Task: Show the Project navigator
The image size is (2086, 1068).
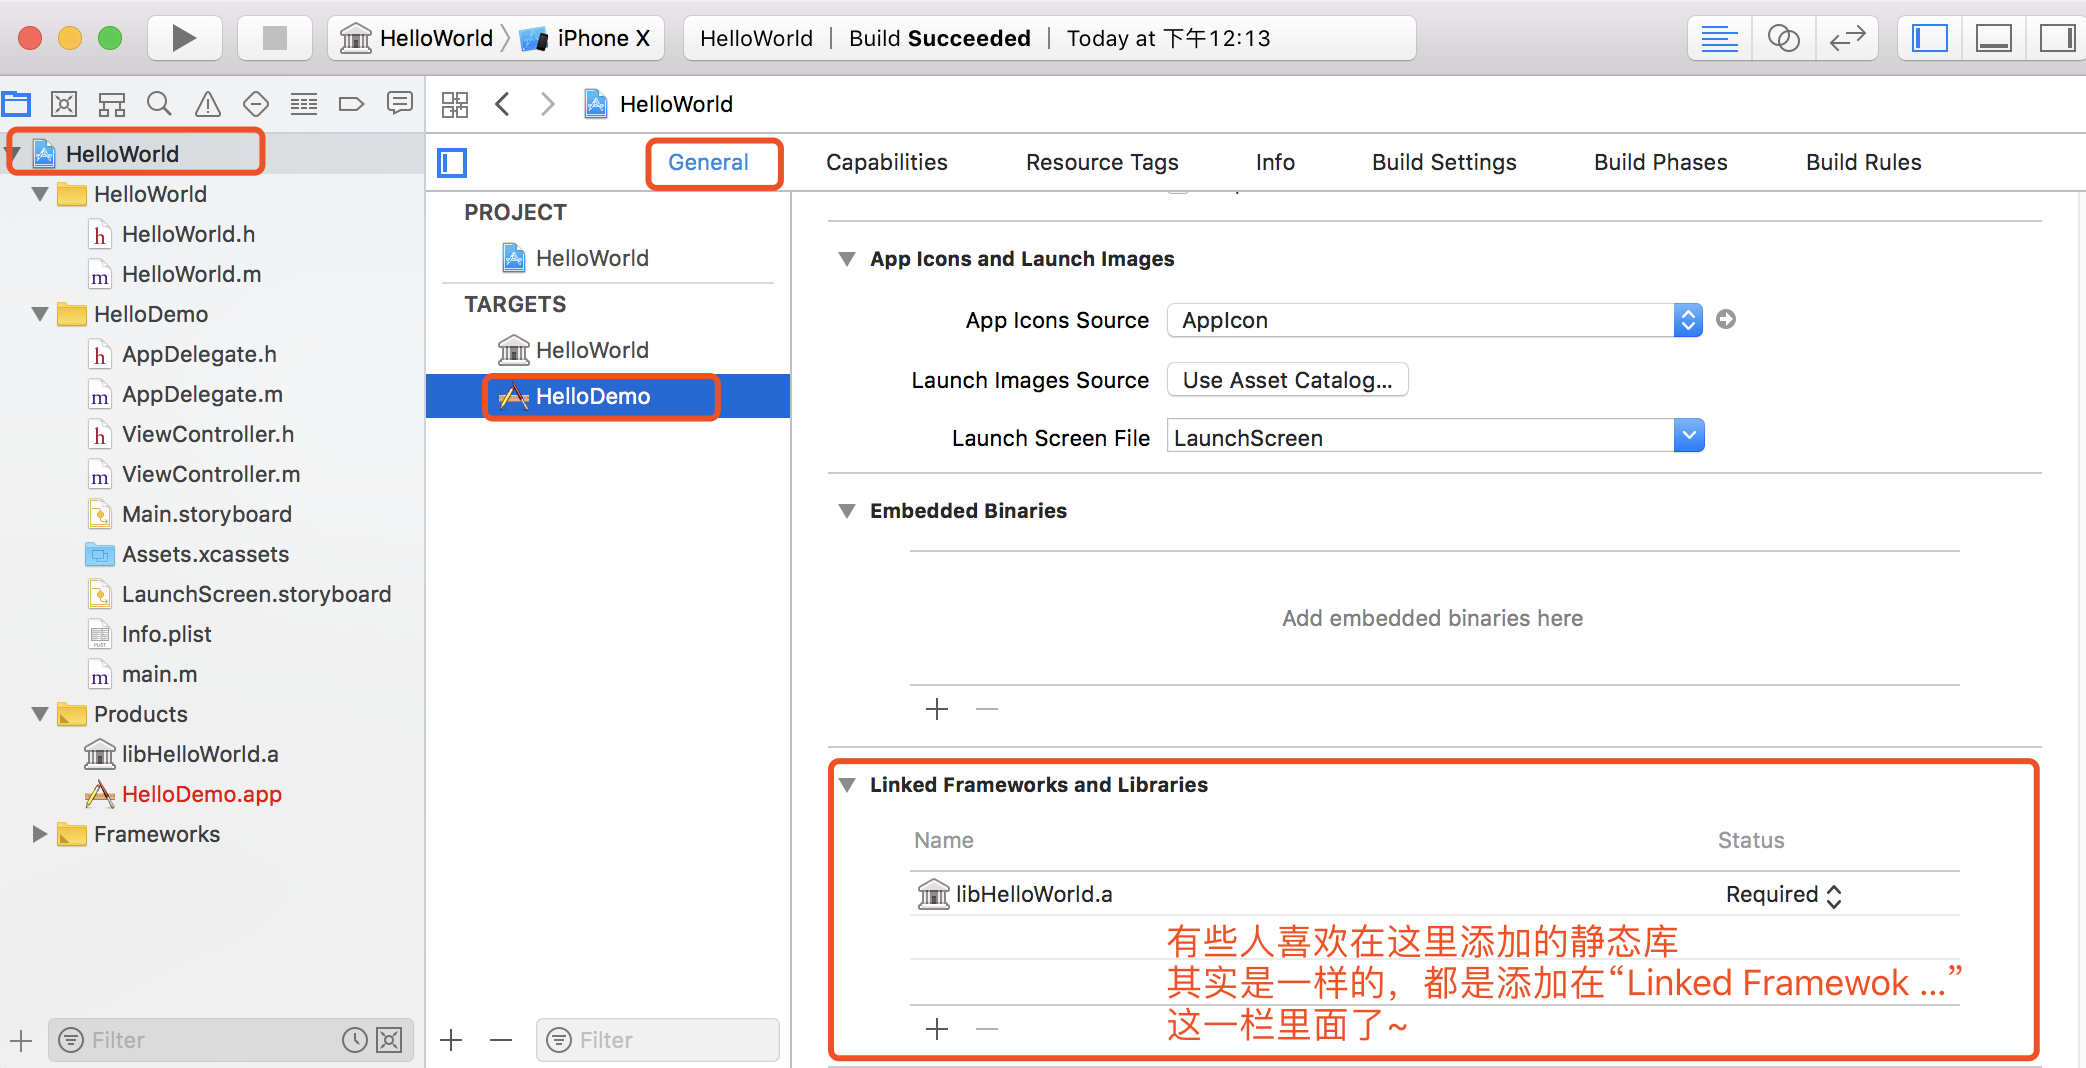Action: pos(17,104)
